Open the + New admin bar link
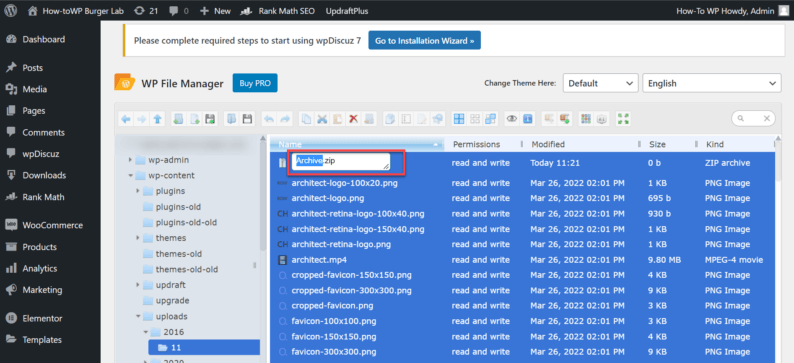This screenshot has width=794, height=363. coord(215,11)
